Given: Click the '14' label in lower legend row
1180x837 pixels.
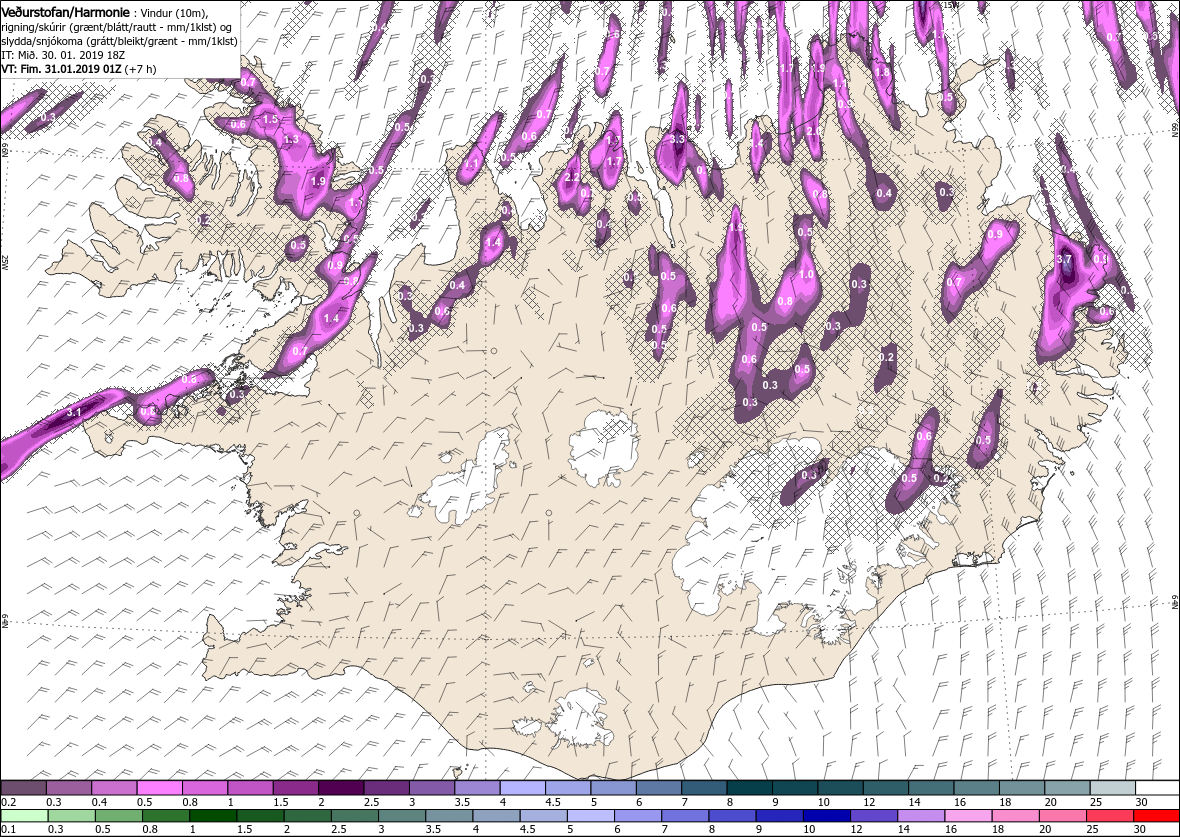Looking at the screenshot, I should [902, 829].
